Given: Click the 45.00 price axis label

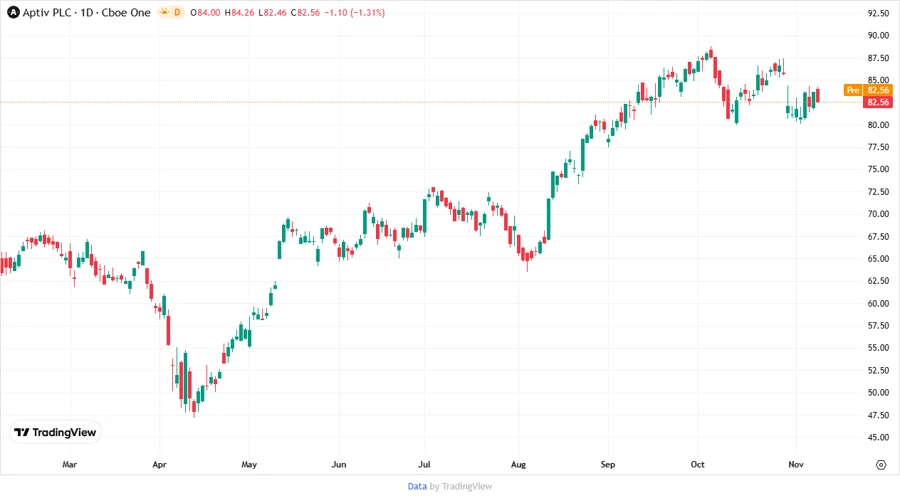Looking at the screenshot, I should click(878, 437).
